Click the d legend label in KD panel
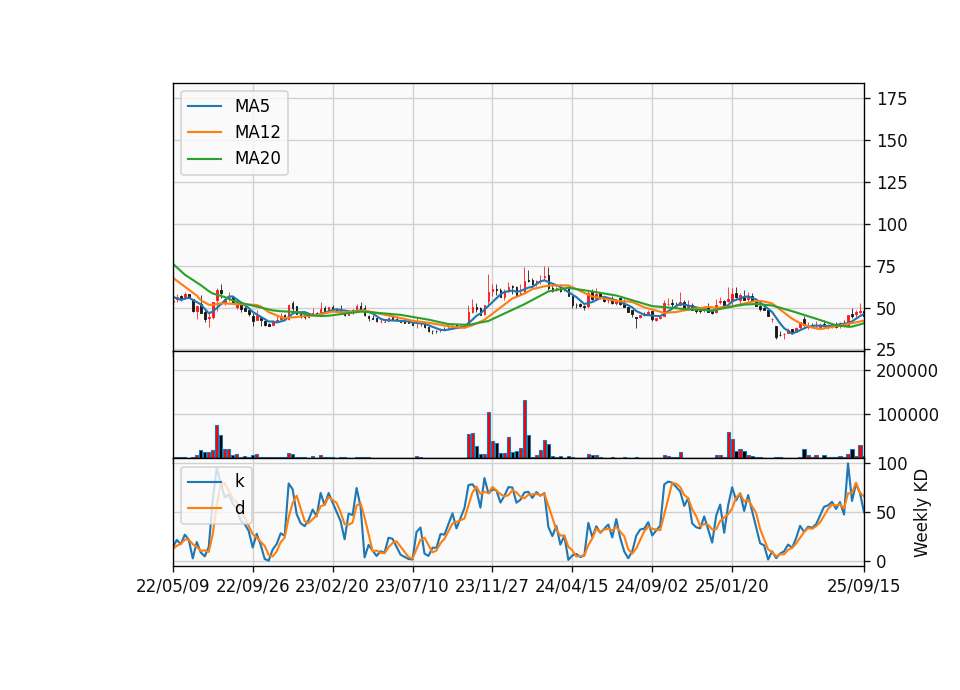Image resolution: width=960 pixels, height=690 pixels. [239, 508]
